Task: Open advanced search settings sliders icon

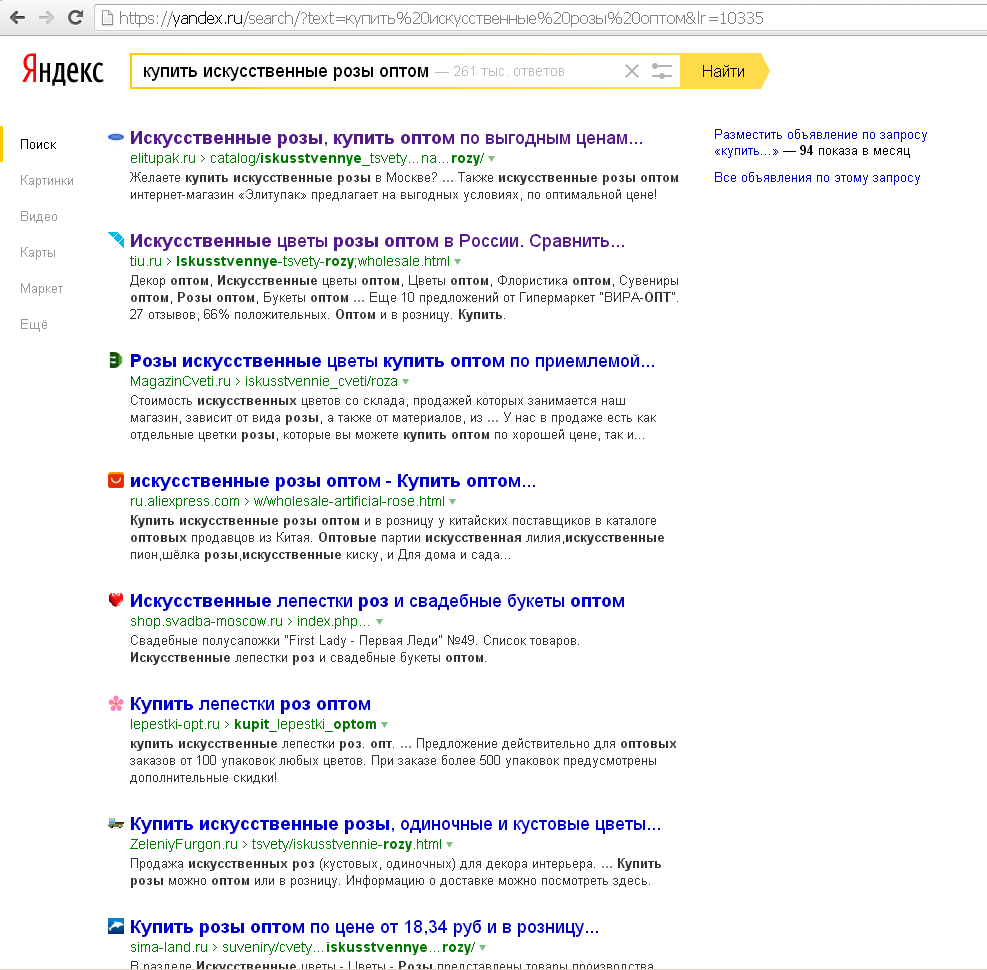Action: tap(661, 71)
